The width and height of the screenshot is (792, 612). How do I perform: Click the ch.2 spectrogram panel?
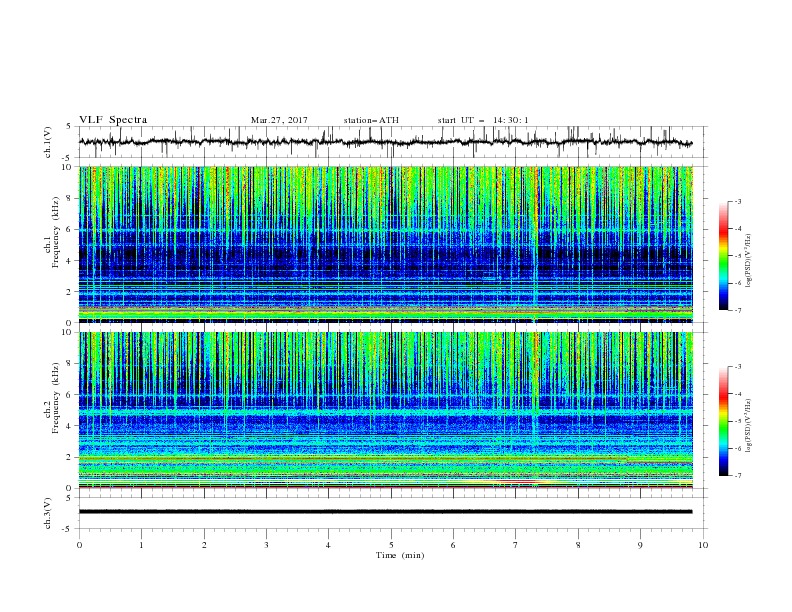(x=386, y=410)
